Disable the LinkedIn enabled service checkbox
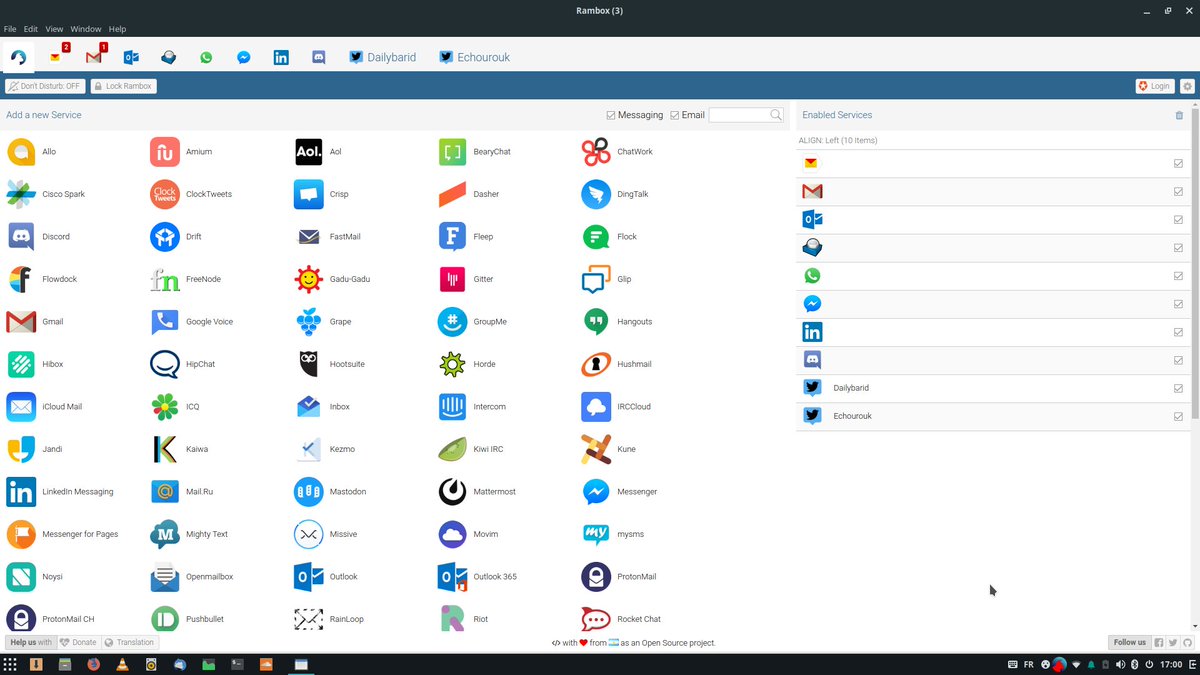 1179,332
